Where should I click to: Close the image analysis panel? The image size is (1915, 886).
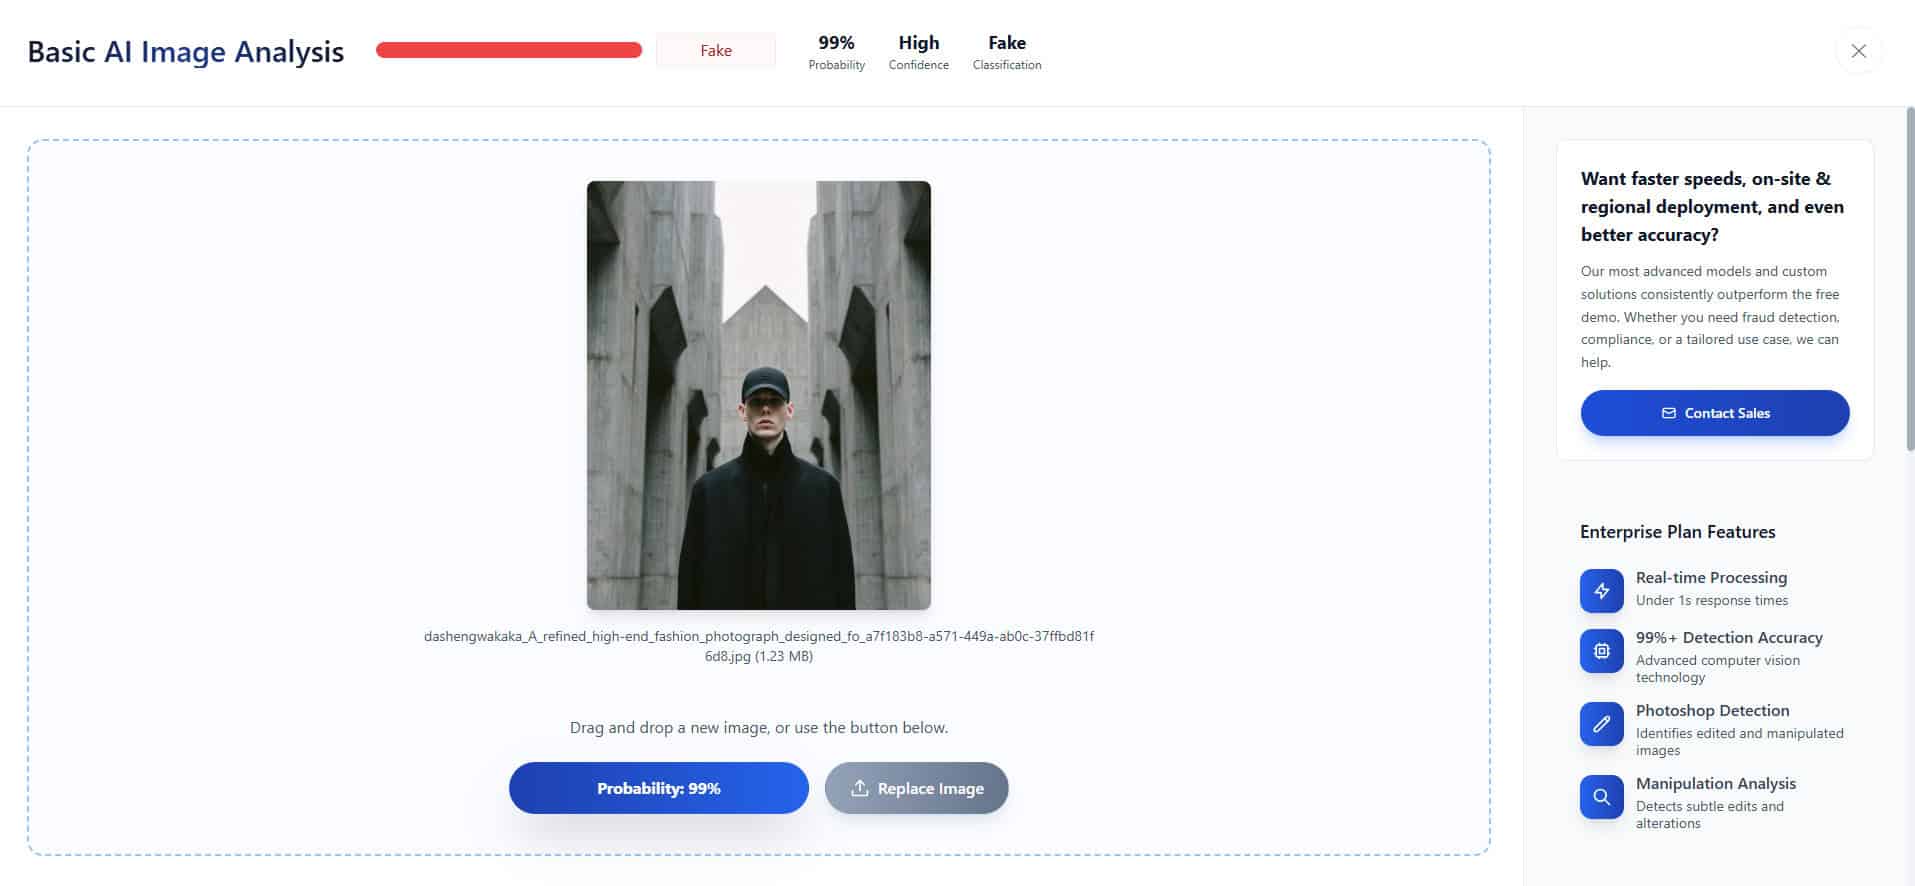click(x=1858, y=51)
